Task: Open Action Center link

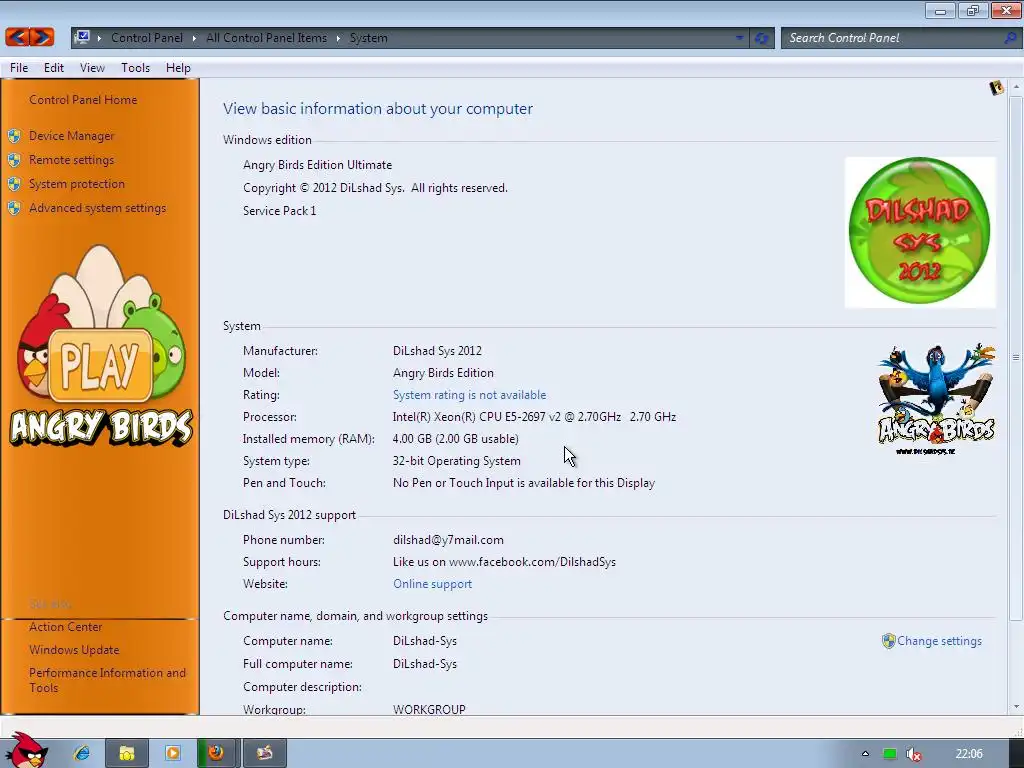Action: (65, 627)
